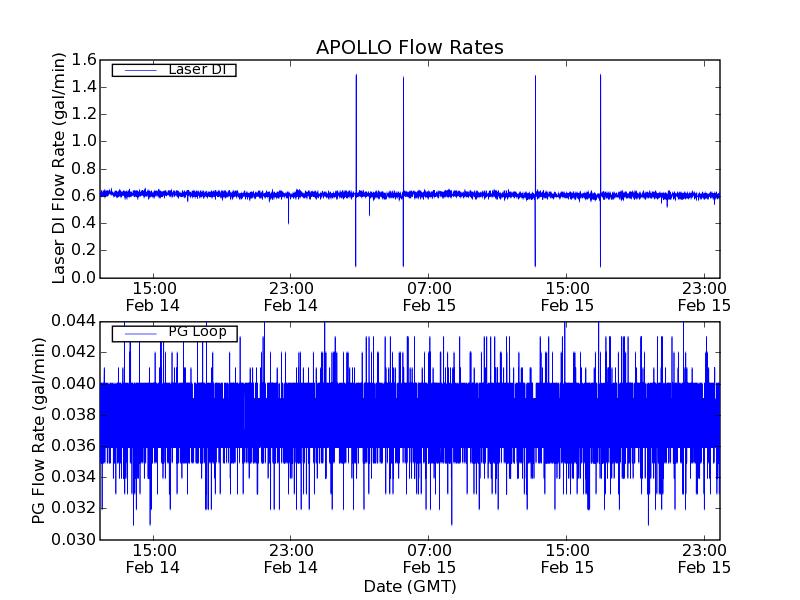The image size is (800, 600).
Task: Click the 1.0 tick on the top y-axis
Action: 83,141
